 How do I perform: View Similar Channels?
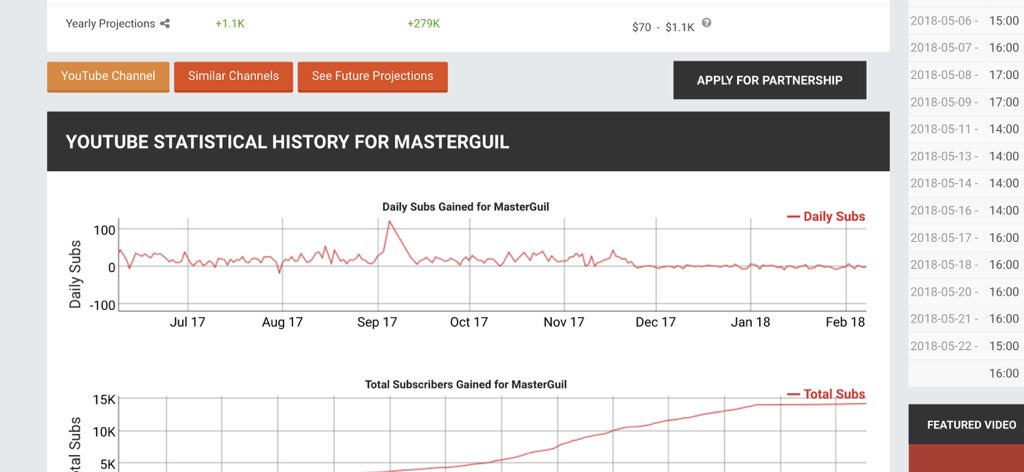tap(233, 76)
